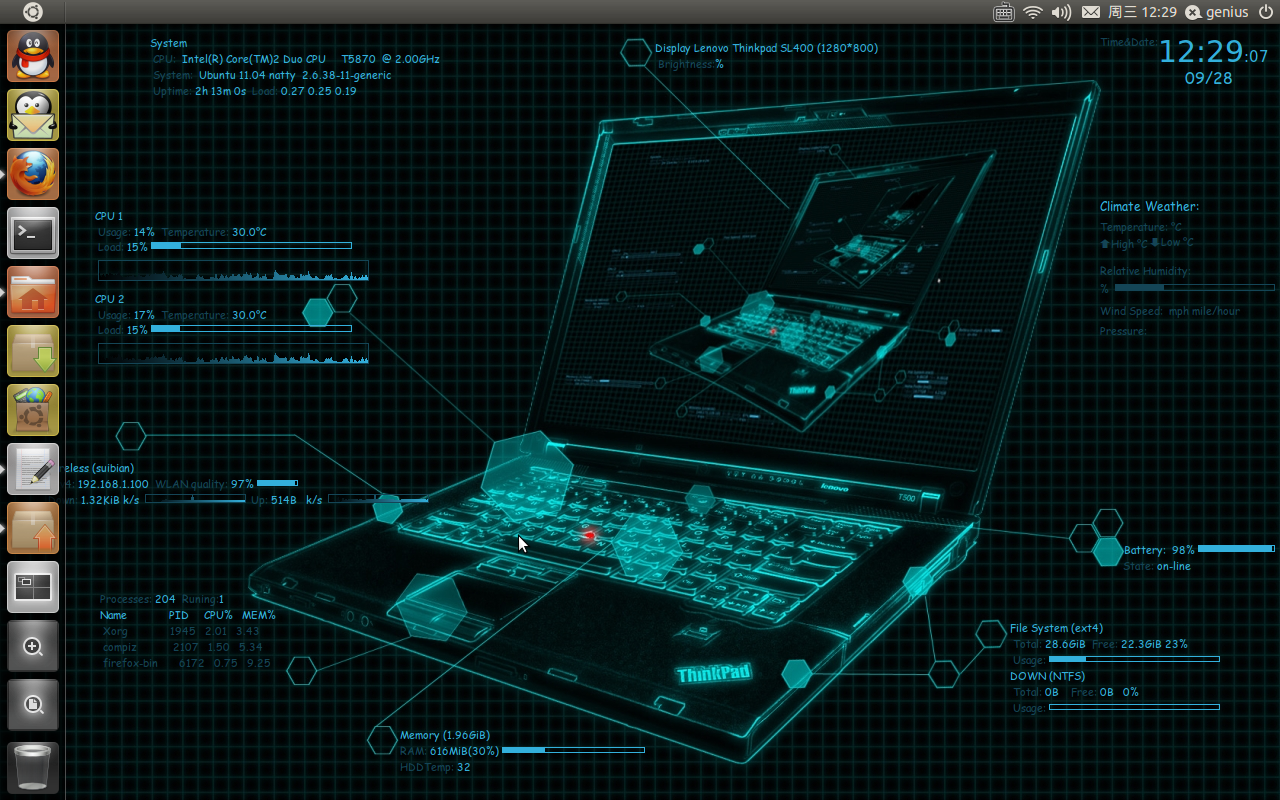This screenshot has width=1280, height=800.
Task: Open the text editor with pencil icon
Action: click(x=33, y=469)
